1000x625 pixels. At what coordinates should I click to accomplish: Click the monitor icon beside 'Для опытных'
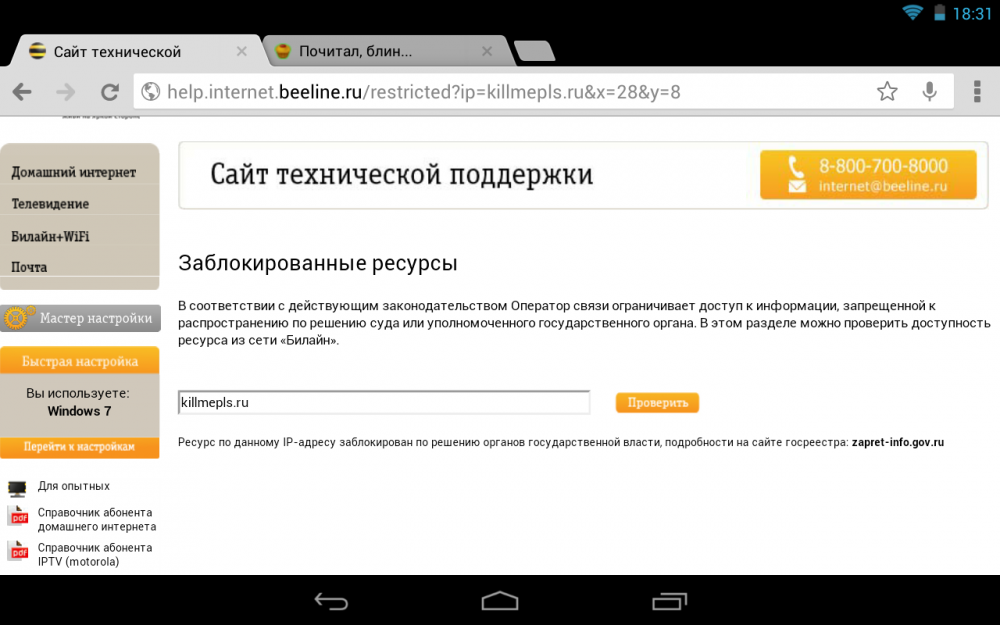[x=17, y=489]
